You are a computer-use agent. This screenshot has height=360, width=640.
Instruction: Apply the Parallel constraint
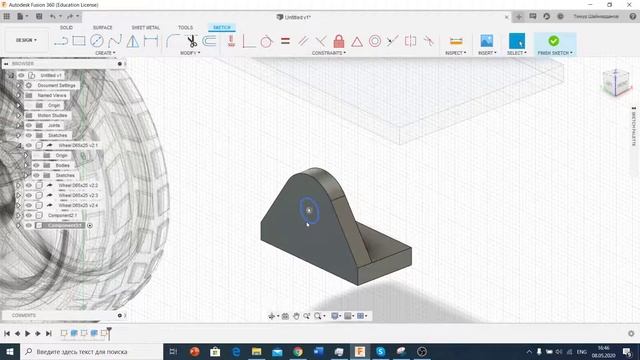[303, 41]
